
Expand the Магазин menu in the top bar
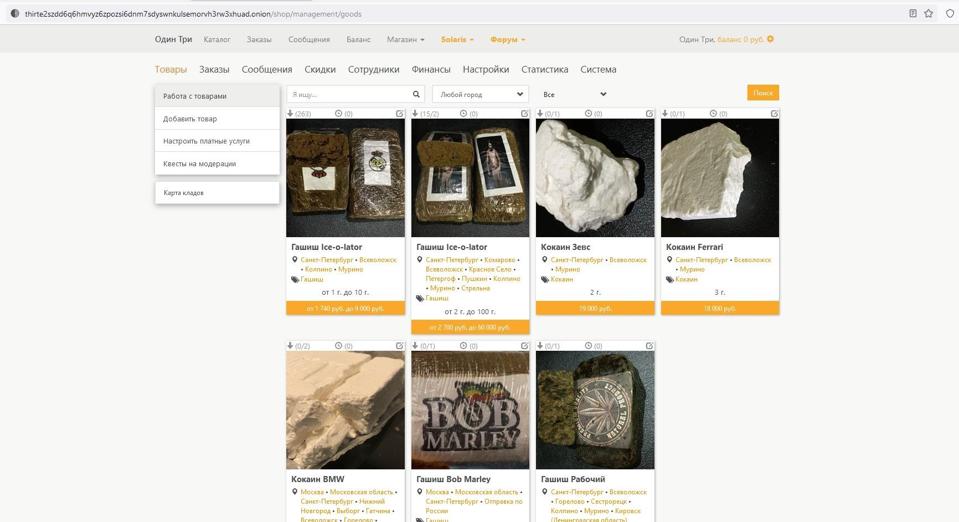click(405, 39)
